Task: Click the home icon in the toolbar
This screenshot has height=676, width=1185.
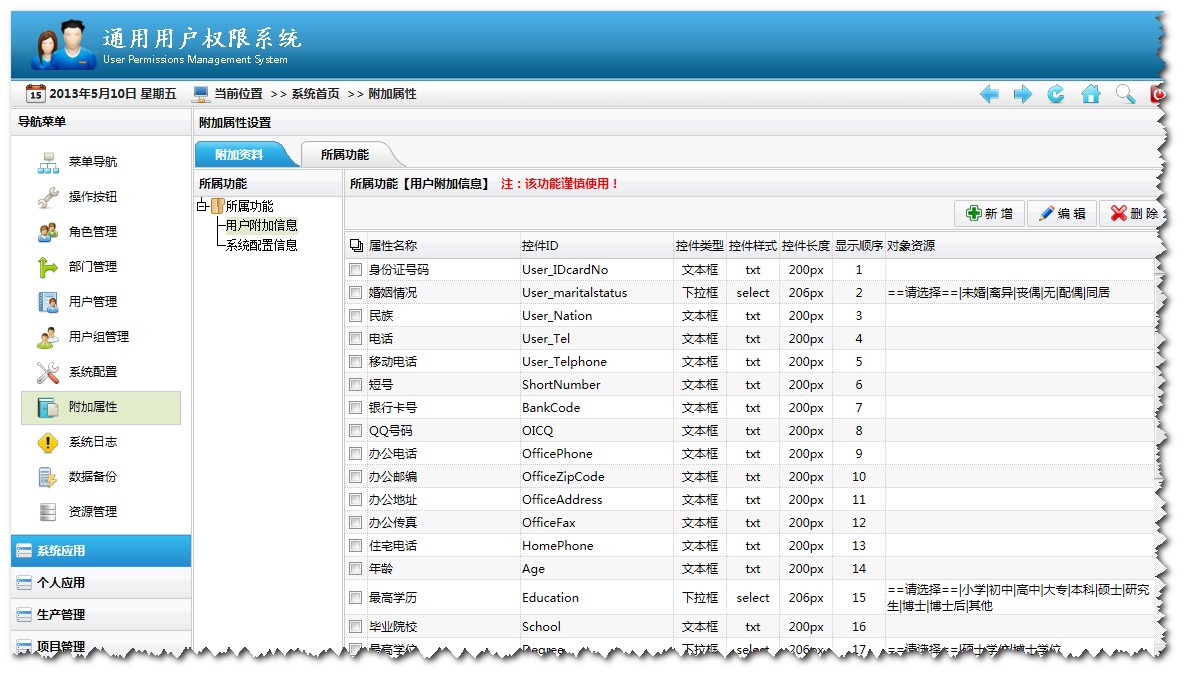Action: coord(1091,94)
